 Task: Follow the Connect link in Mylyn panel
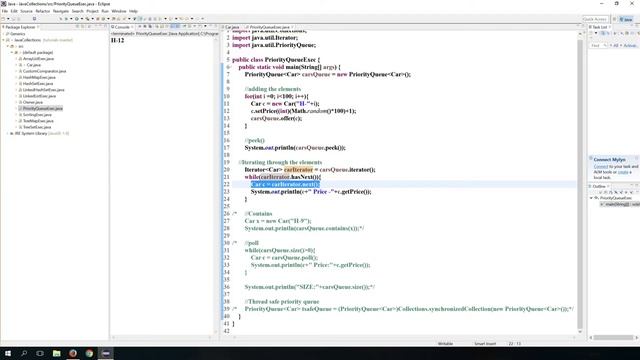pyautogui.click(x=600, y=167)
